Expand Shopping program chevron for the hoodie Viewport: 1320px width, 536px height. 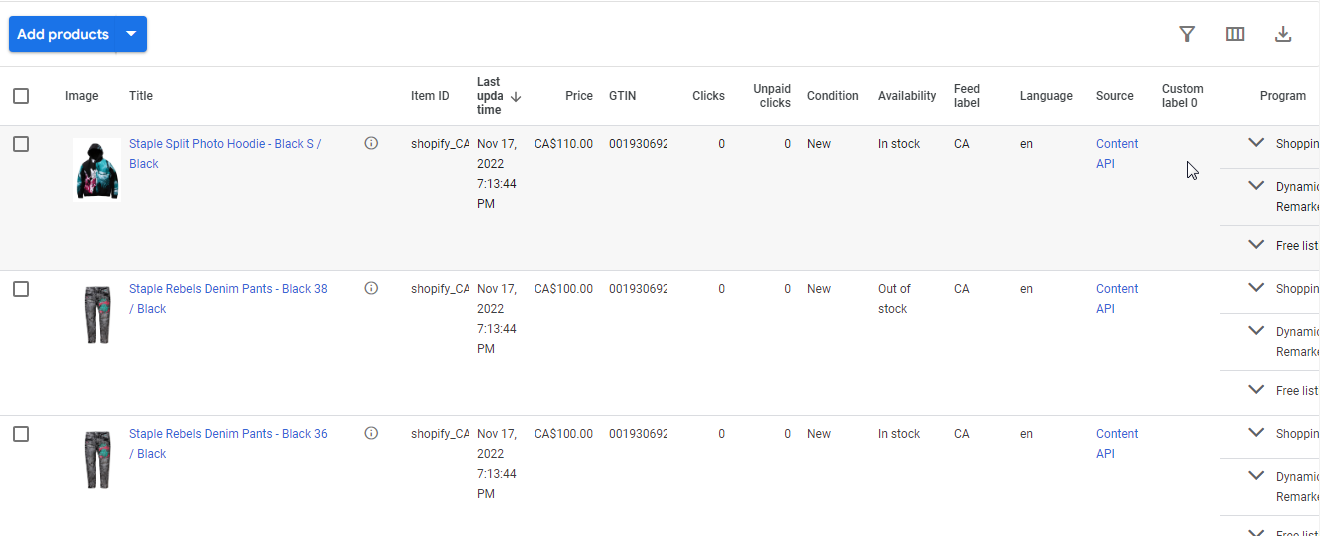(x=1256, y=143)
